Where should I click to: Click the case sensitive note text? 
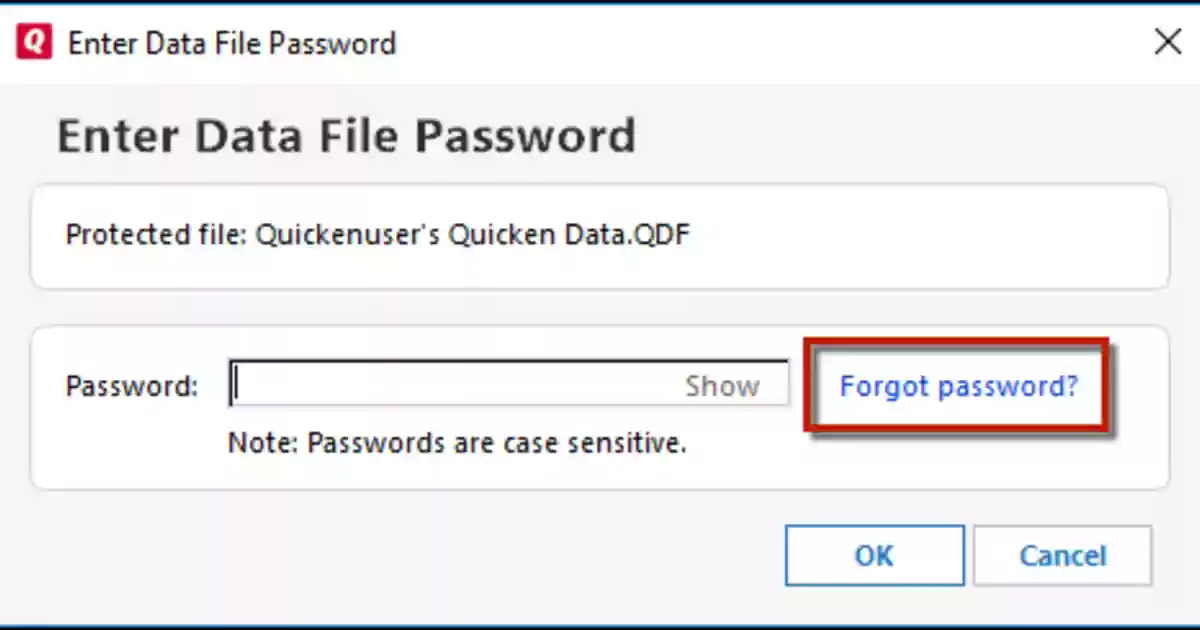pos(457,442)
